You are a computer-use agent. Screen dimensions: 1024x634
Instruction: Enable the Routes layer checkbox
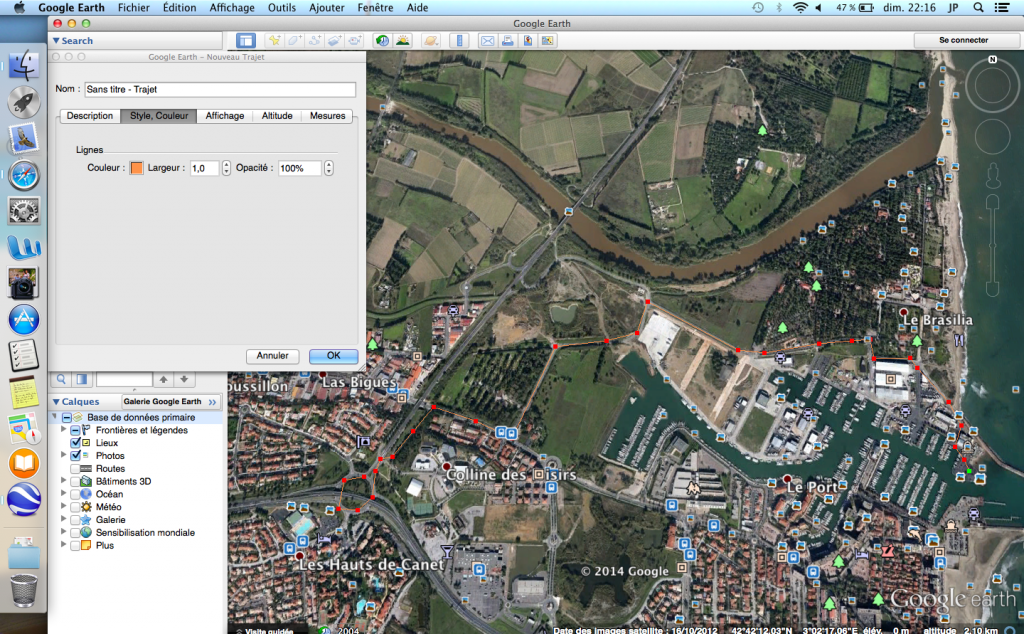click(x=76, y=468)
